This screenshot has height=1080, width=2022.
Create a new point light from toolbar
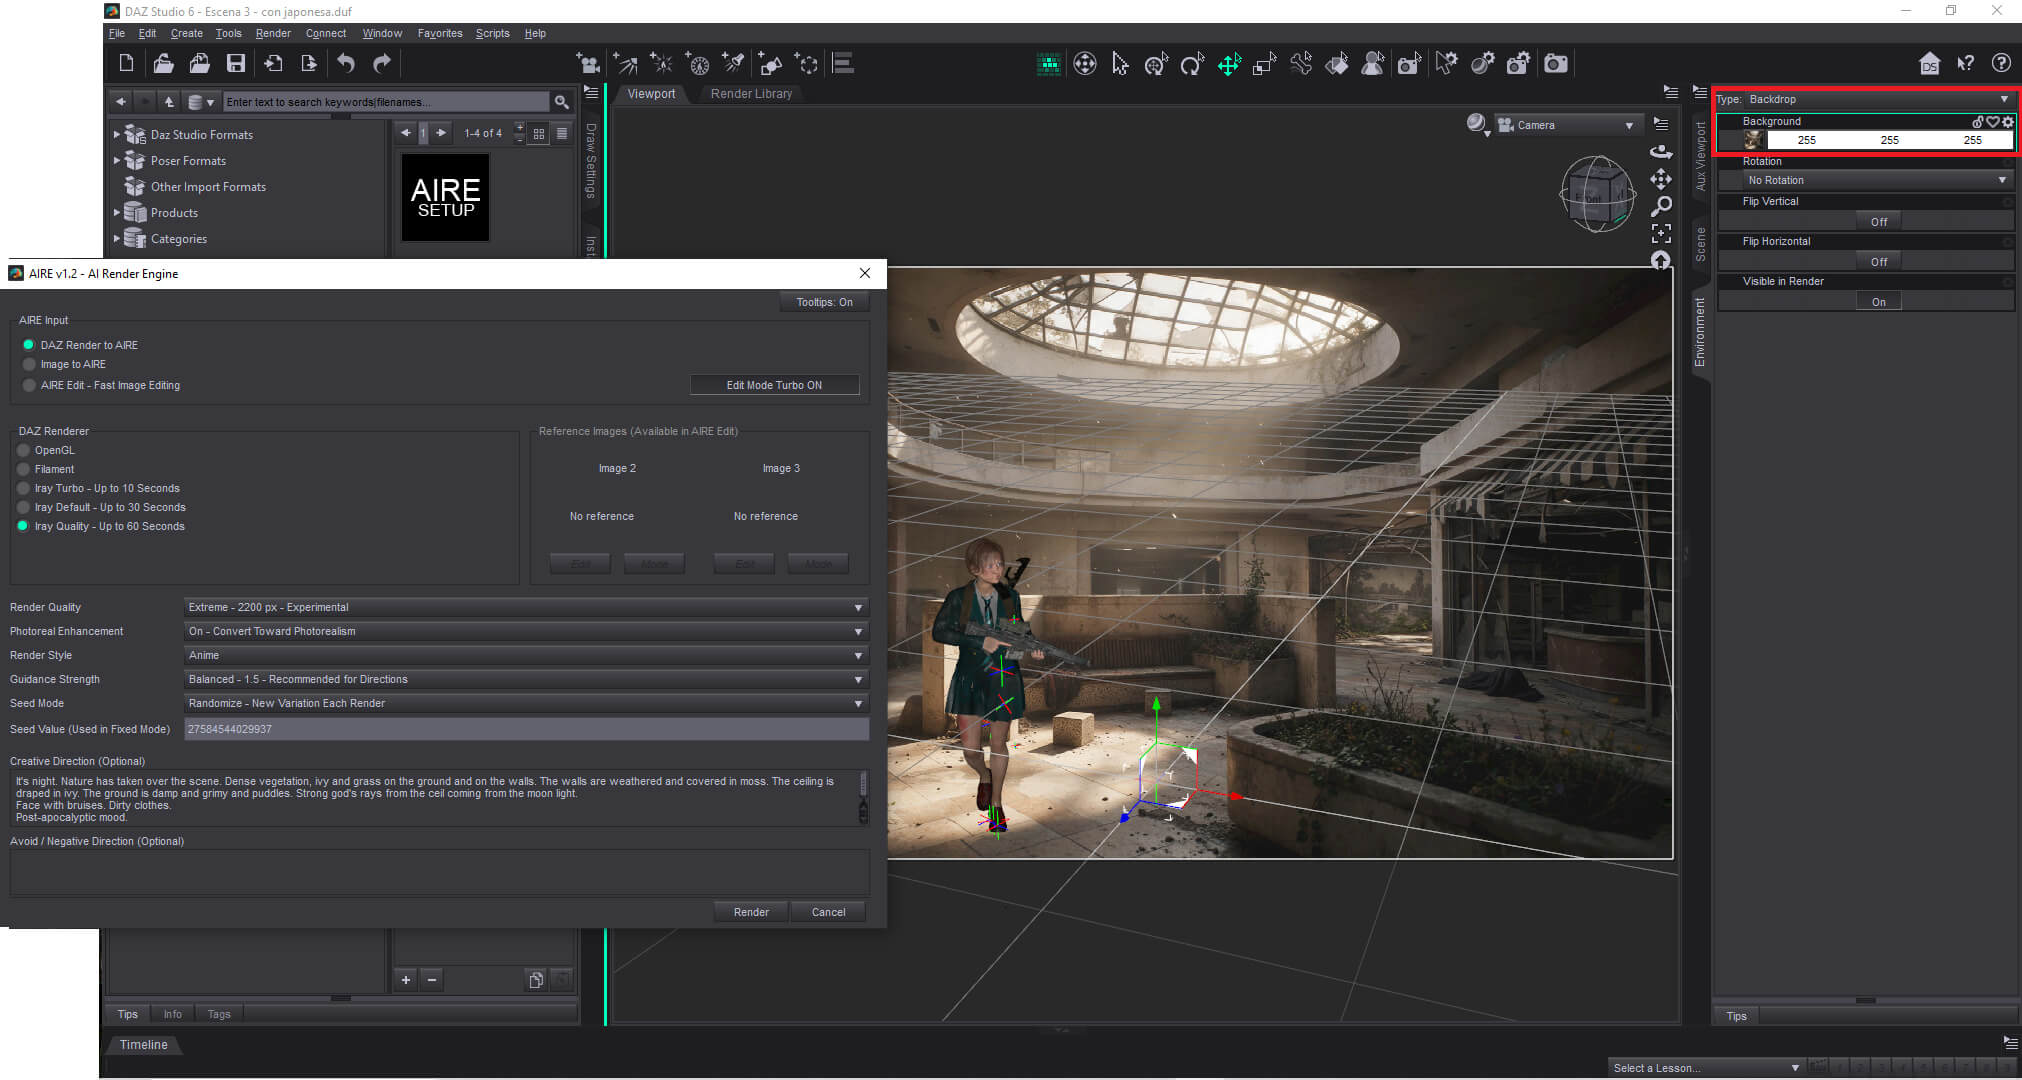[x=662, y=64]
